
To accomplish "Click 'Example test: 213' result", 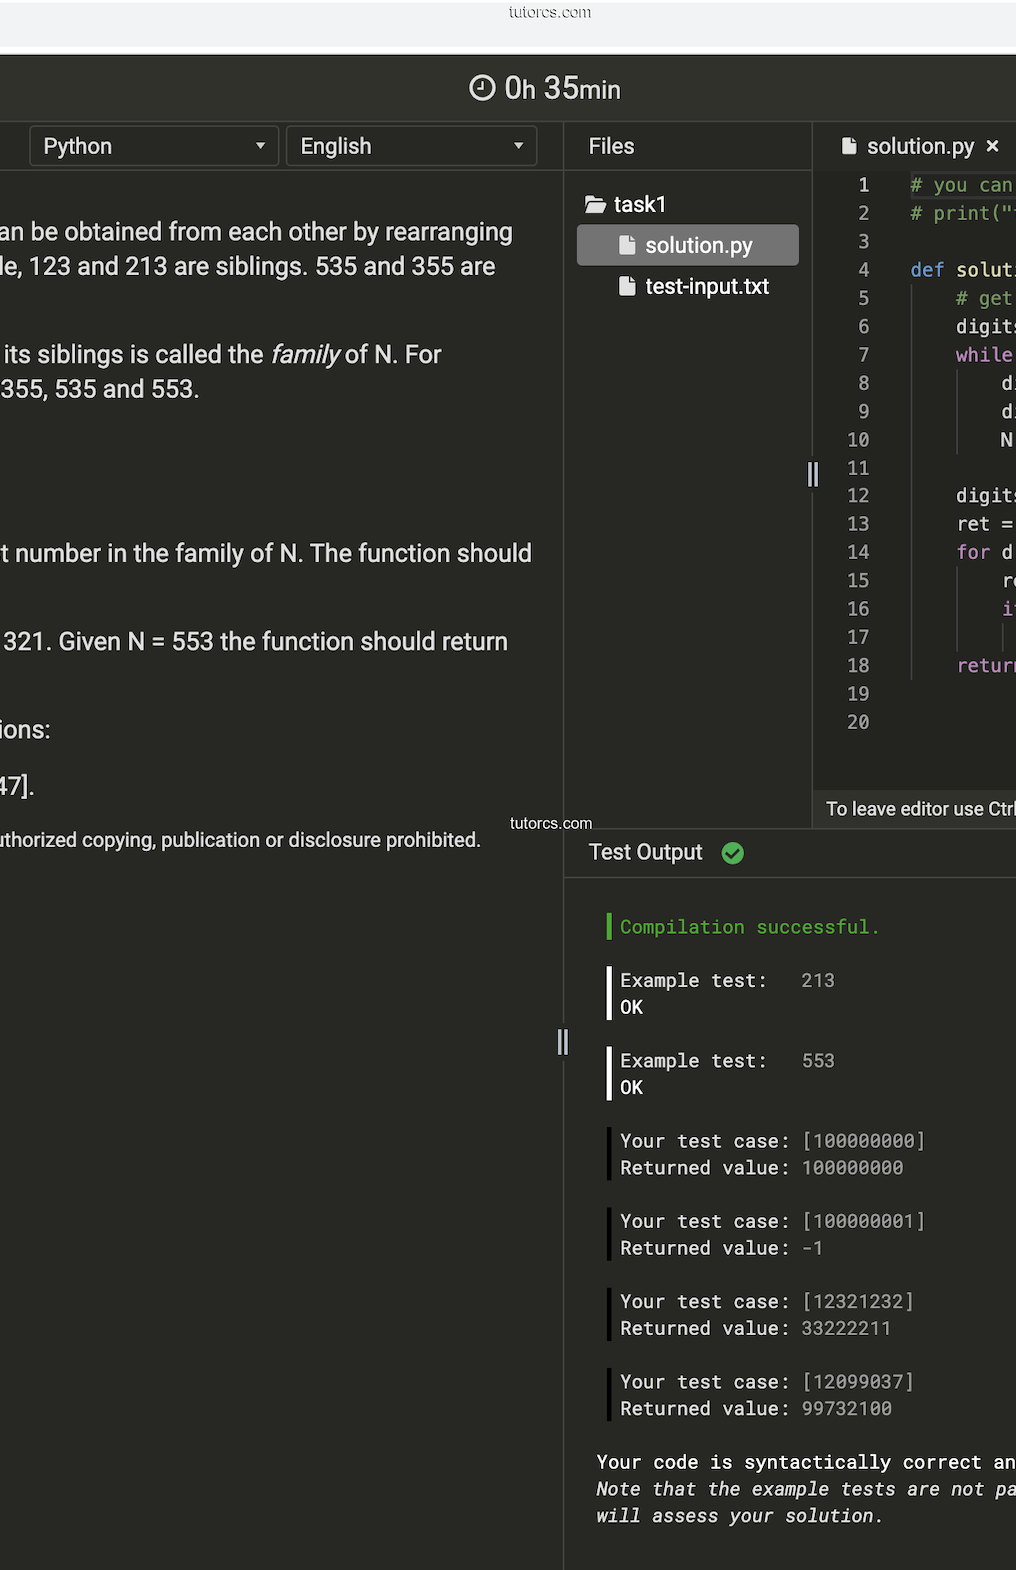I will coord(727,981).
